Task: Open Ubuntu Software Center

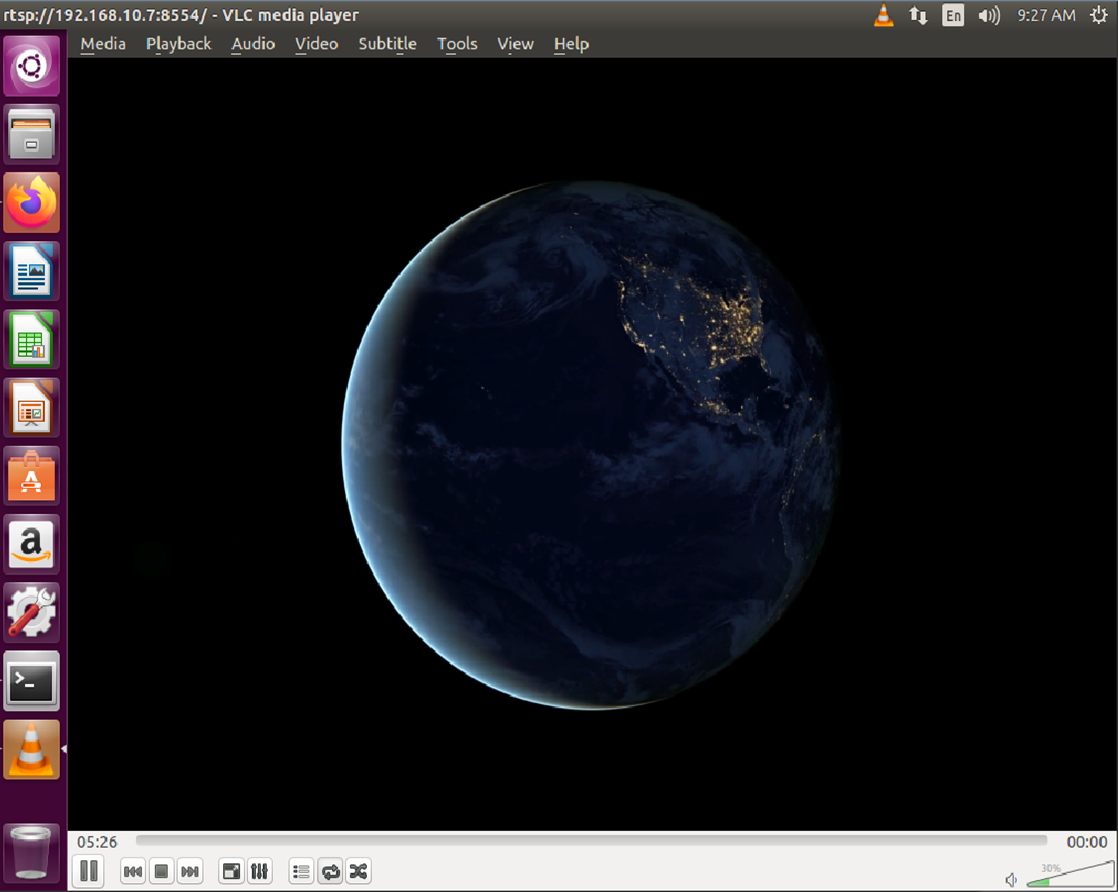Action: click(x=31, y=477)
